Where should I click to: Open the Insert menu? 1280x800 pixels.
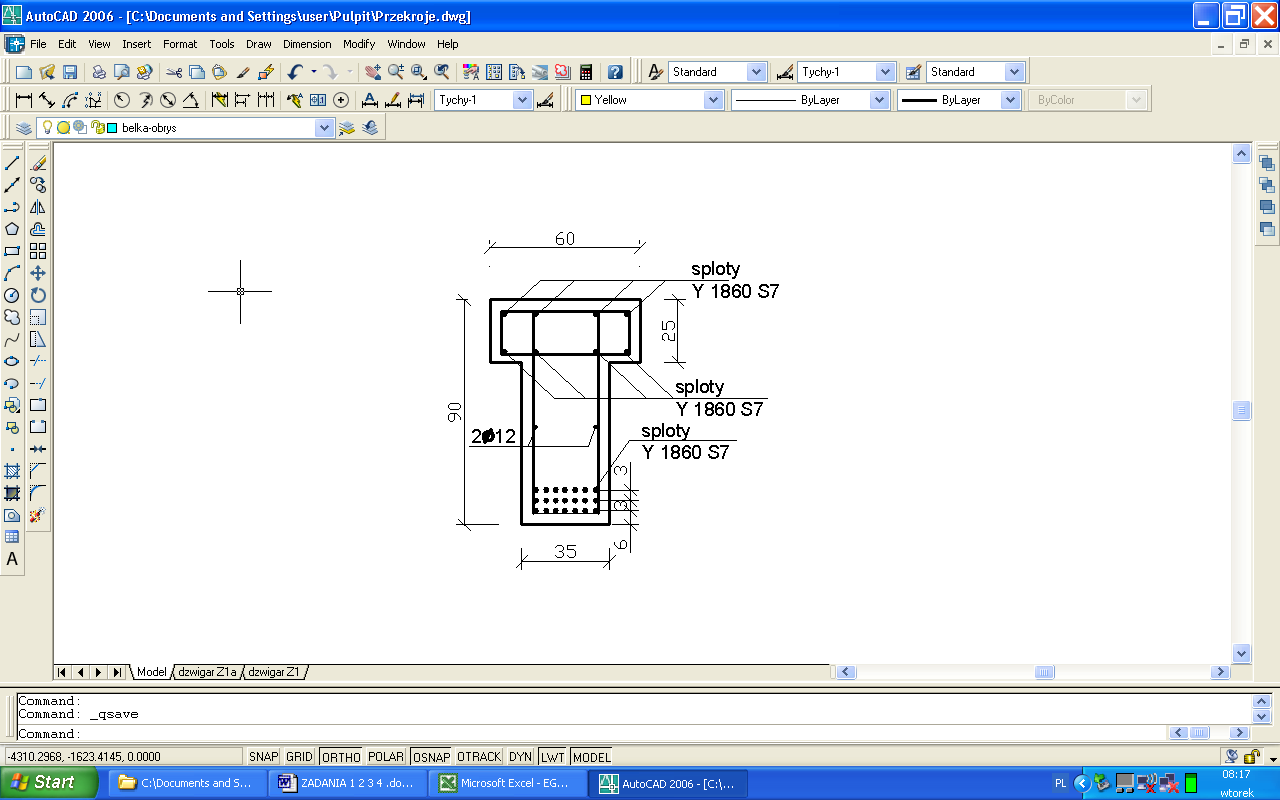click(137, 44)
